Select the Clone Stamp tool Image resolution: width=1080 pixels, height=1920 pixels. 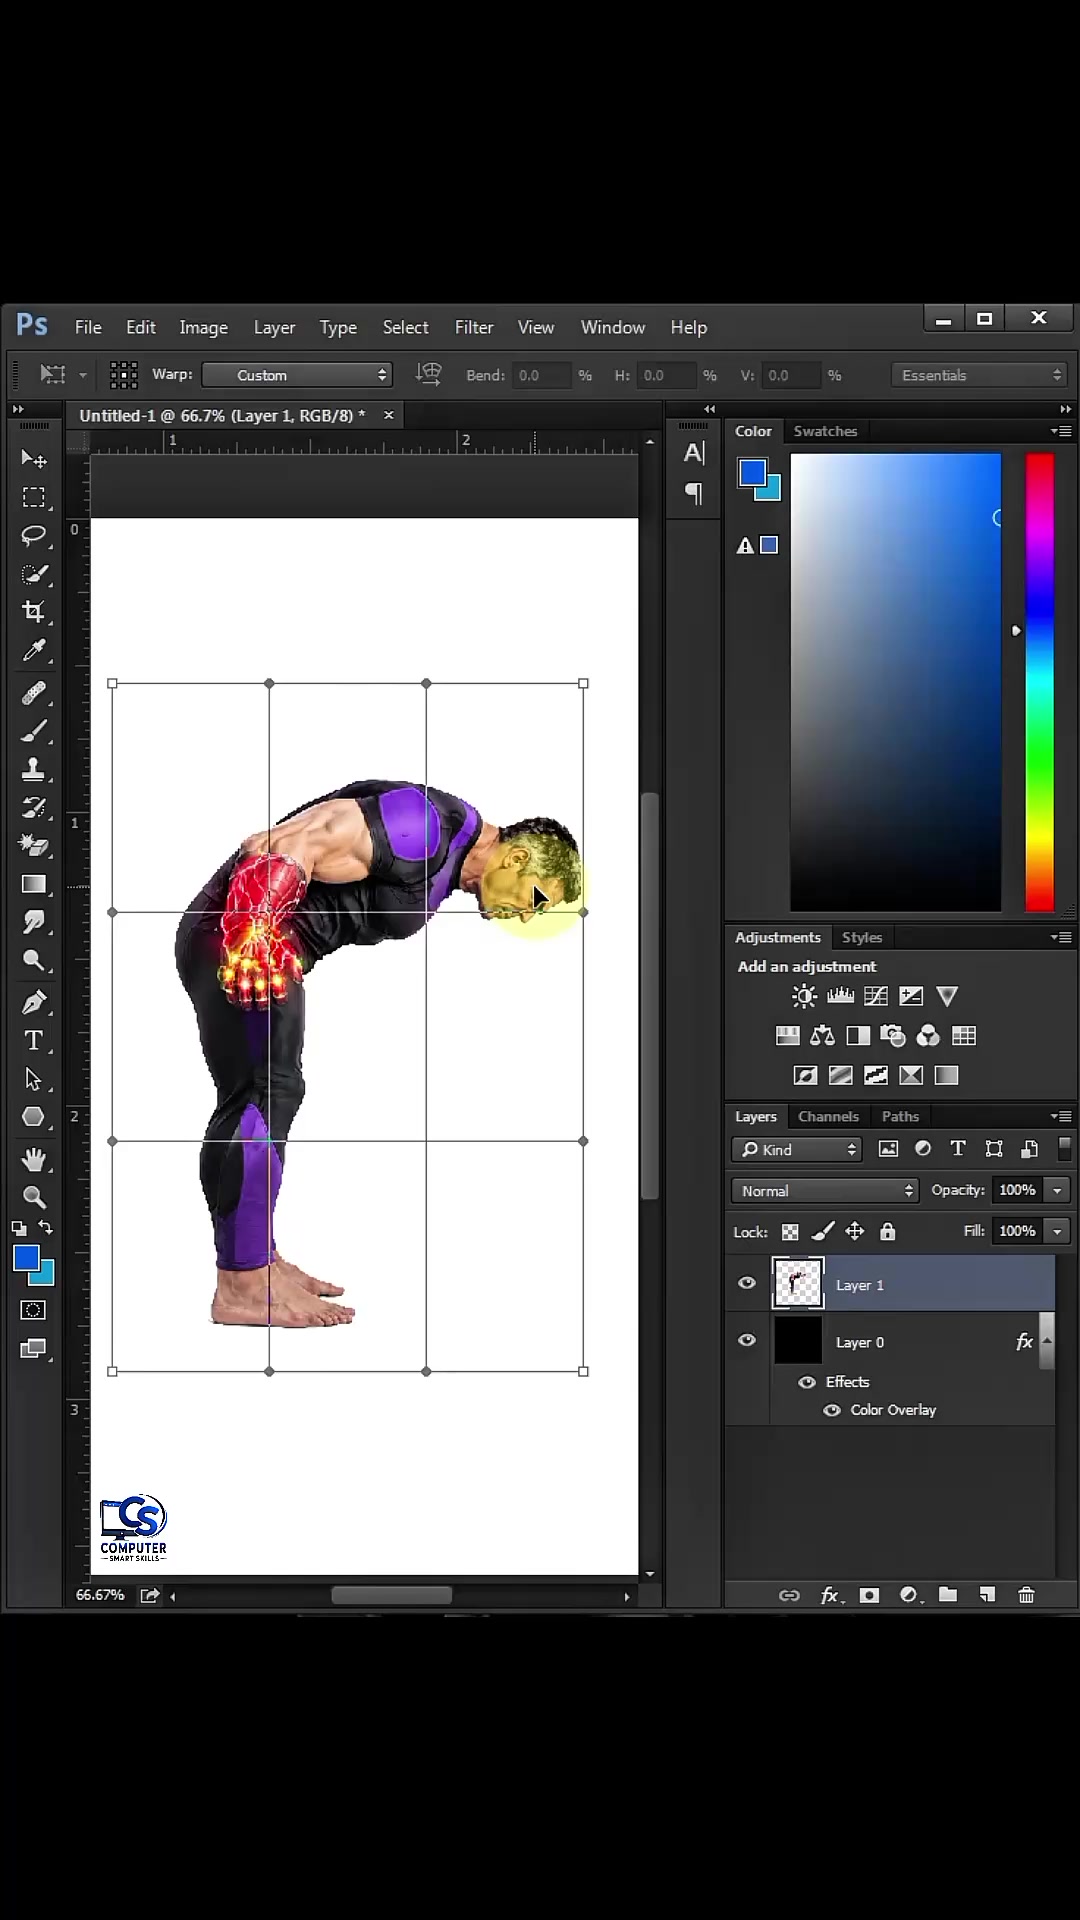[34, 769]
